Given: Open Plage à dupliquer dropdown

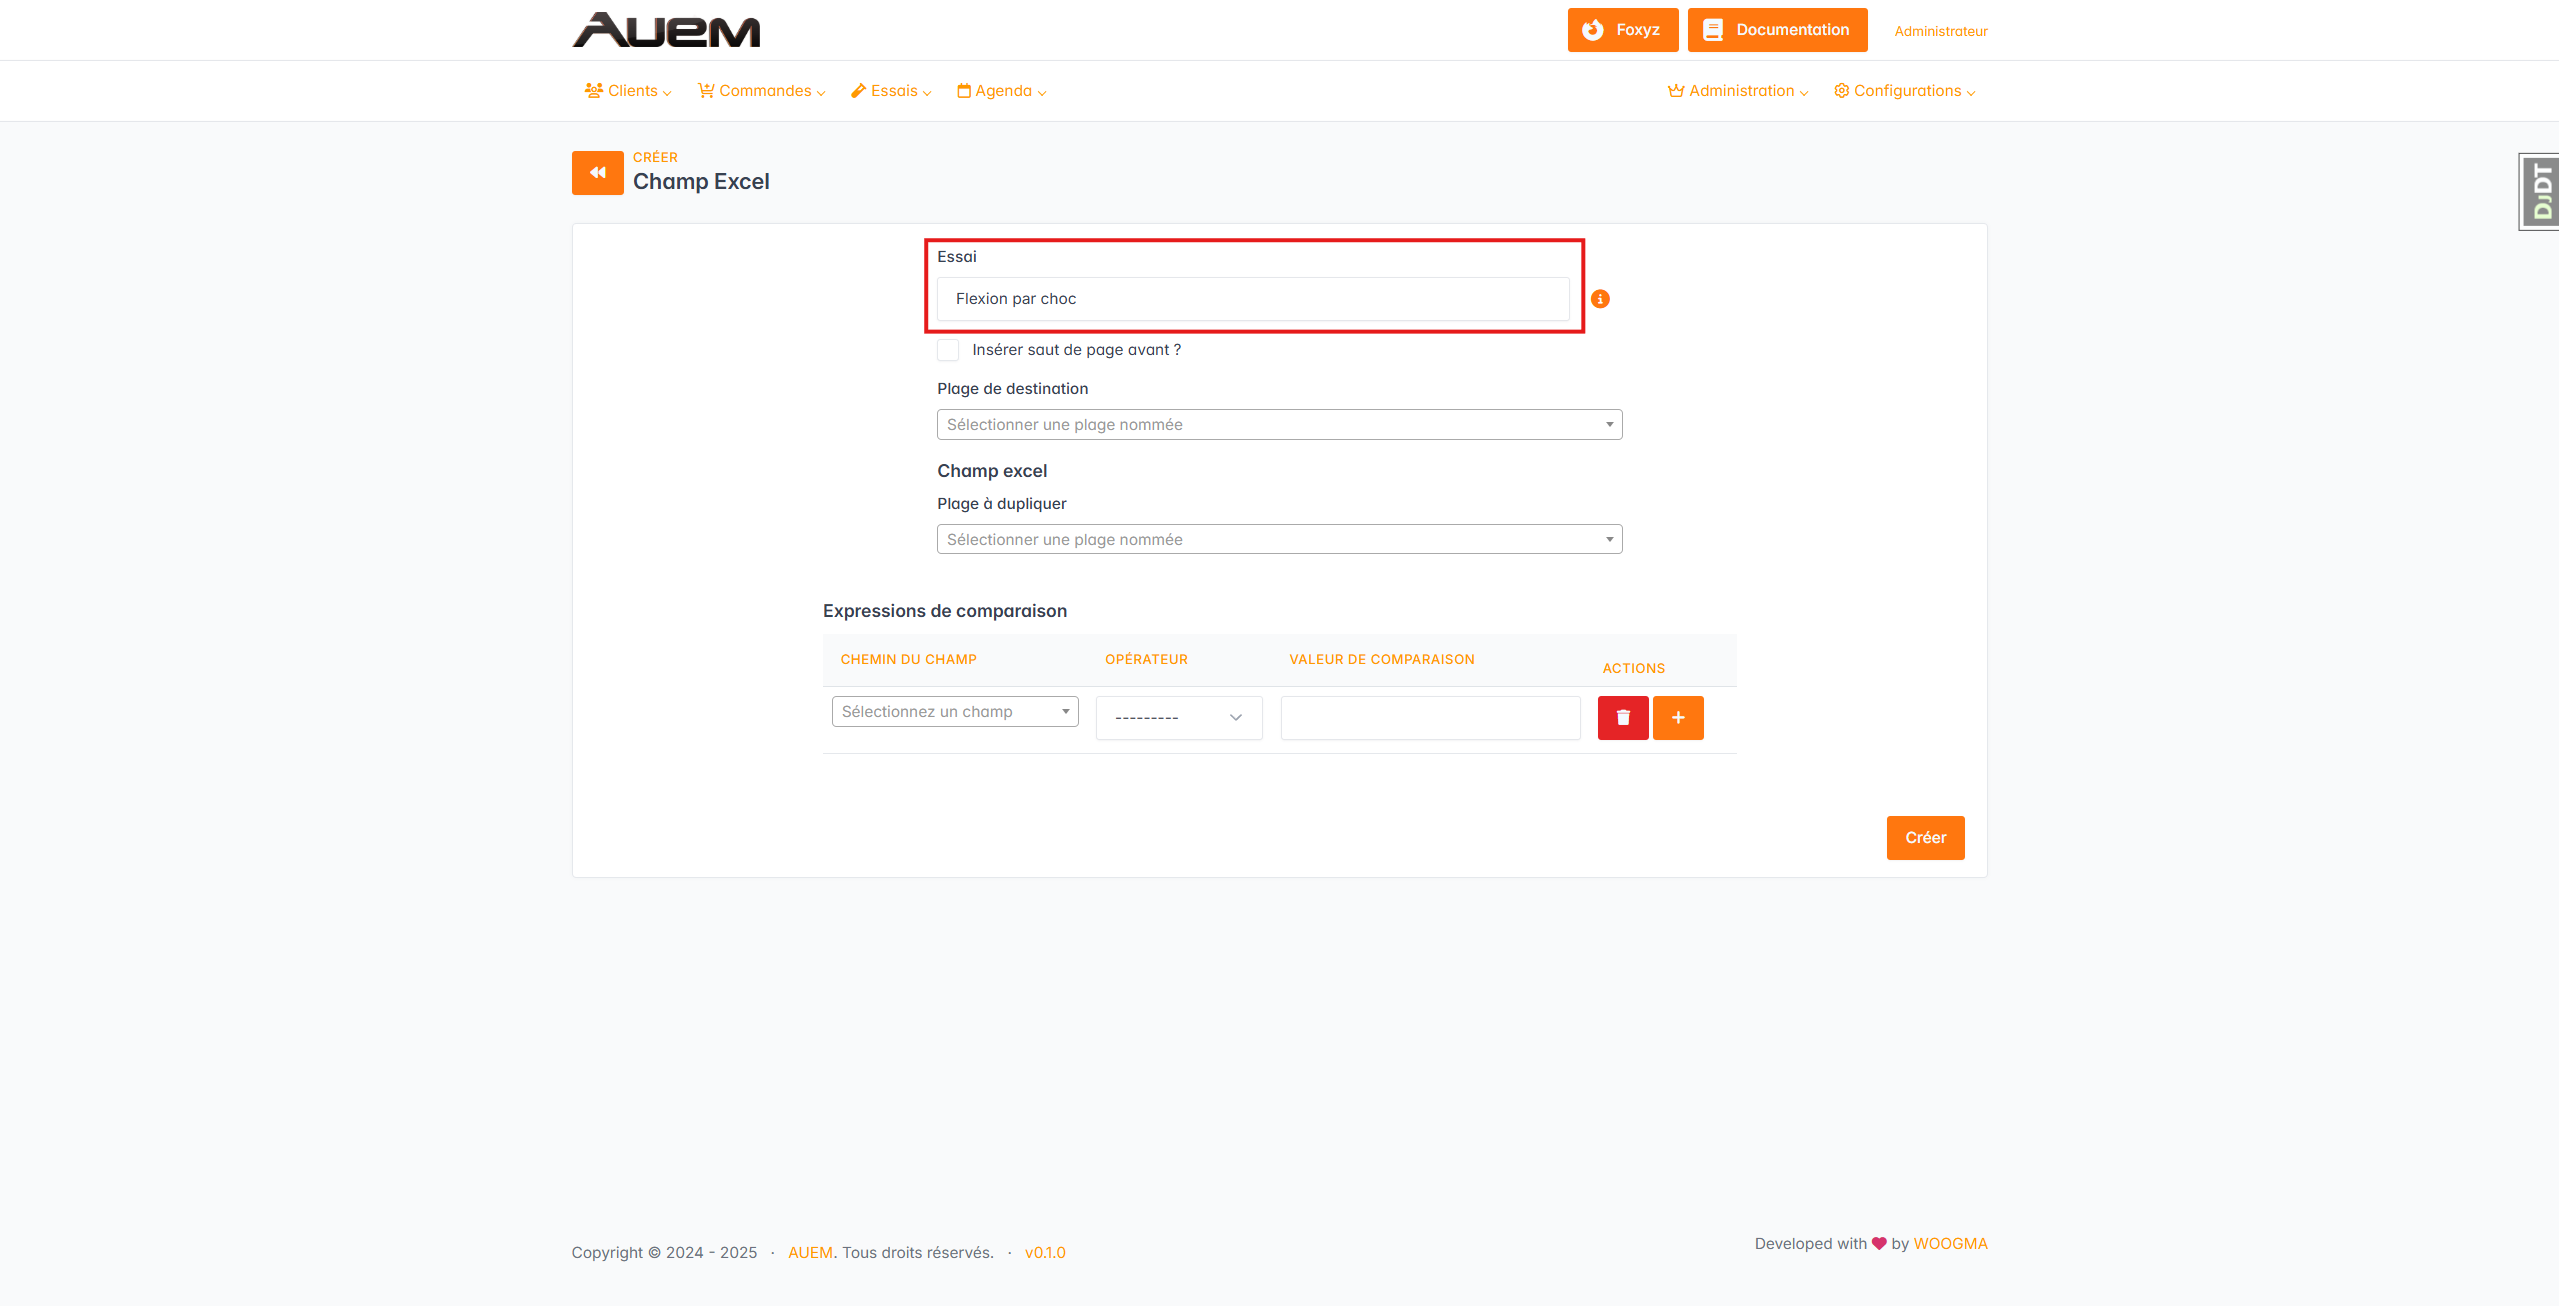Looking at the screenshot, I should [x=1278, y=540].
